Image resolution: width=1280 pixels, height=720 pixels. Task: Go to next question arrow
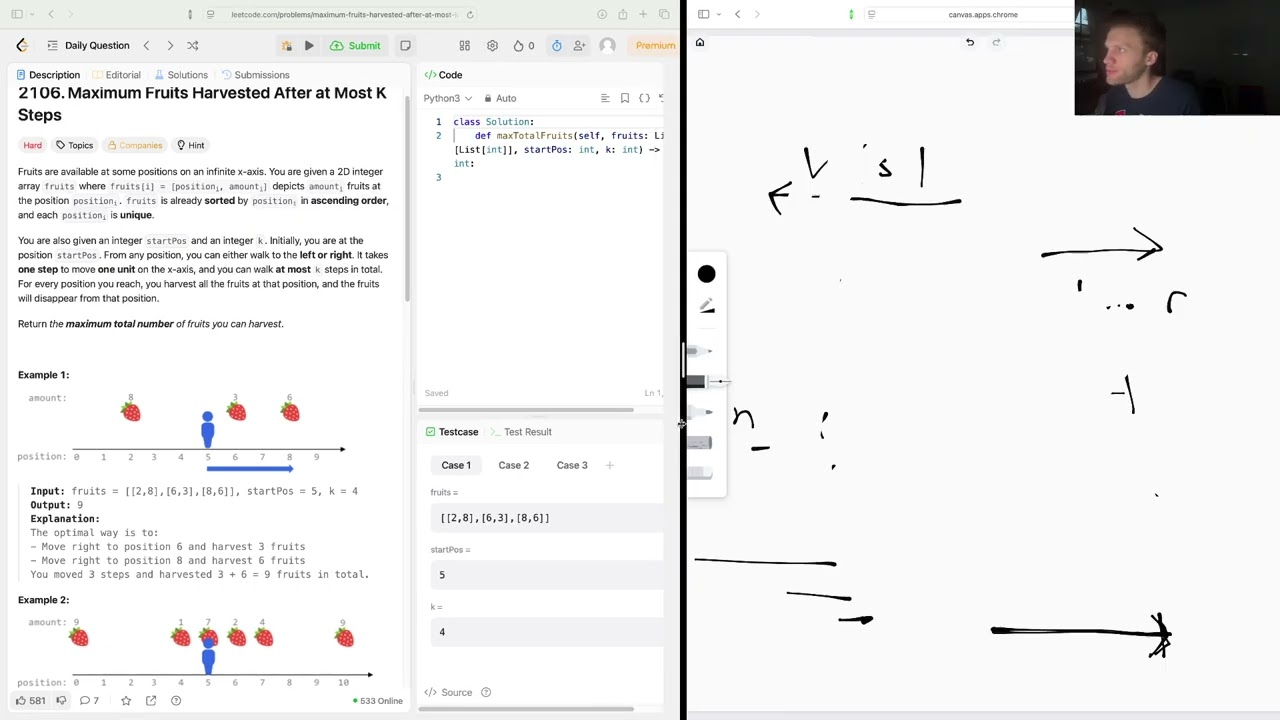(x=170, y=45)
